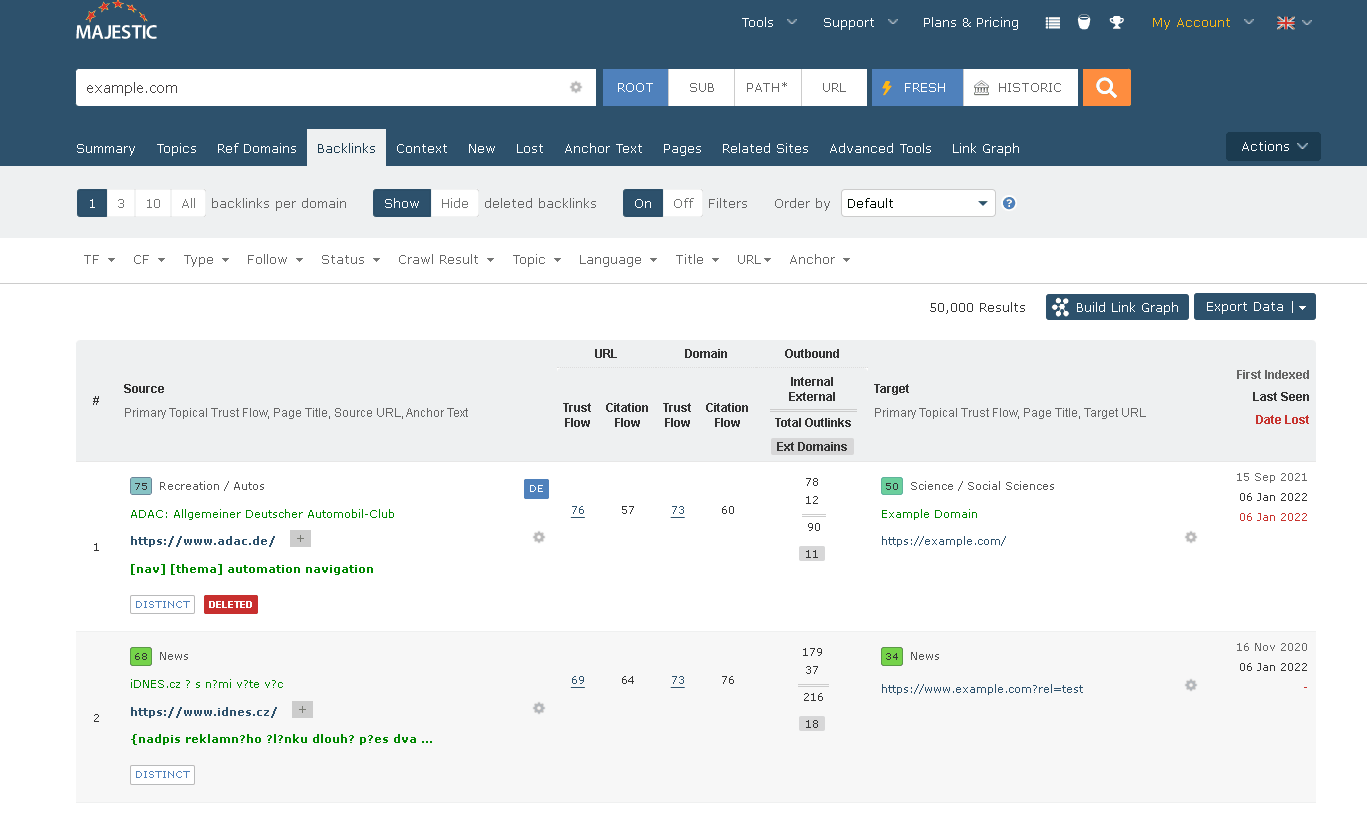The height and width of the screenshot is (814, 1367).
Task: Expand plus icon next to idnes.cz URL
Action: (303, 709)
